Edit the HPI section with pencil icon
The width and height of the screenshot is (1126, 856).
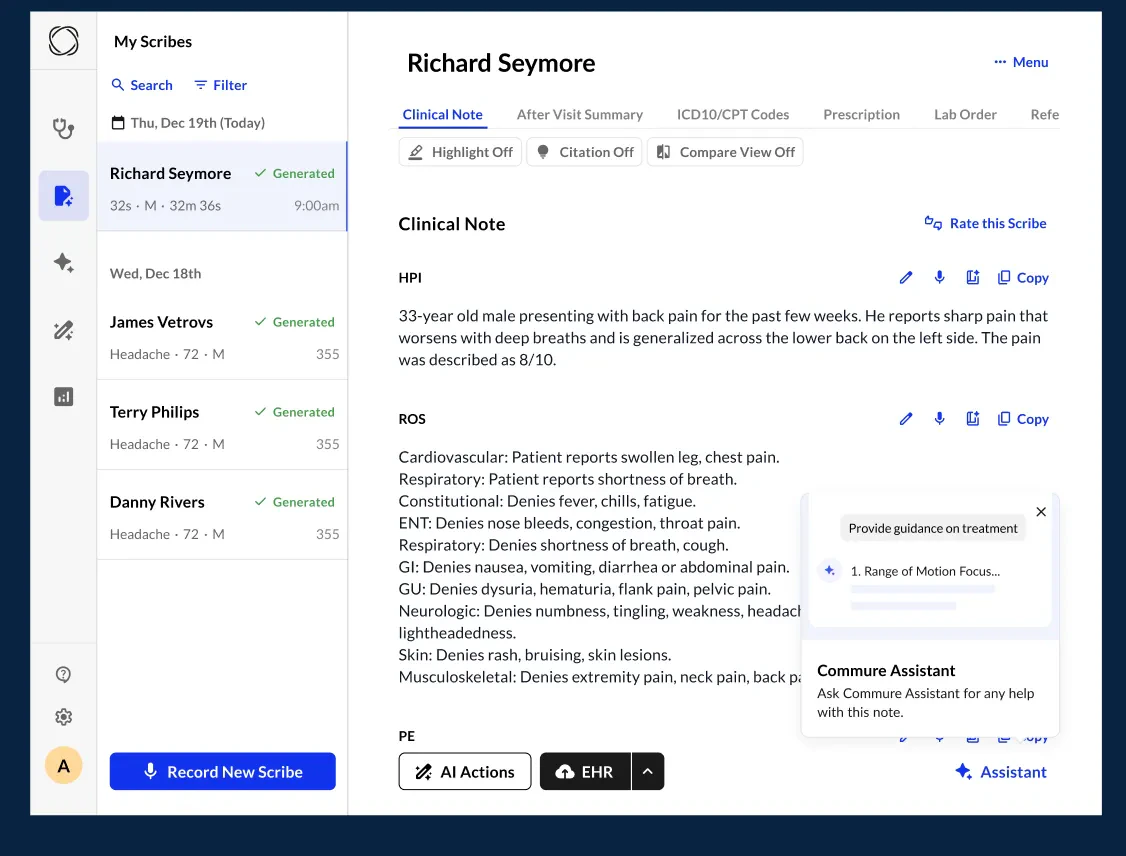906,277
